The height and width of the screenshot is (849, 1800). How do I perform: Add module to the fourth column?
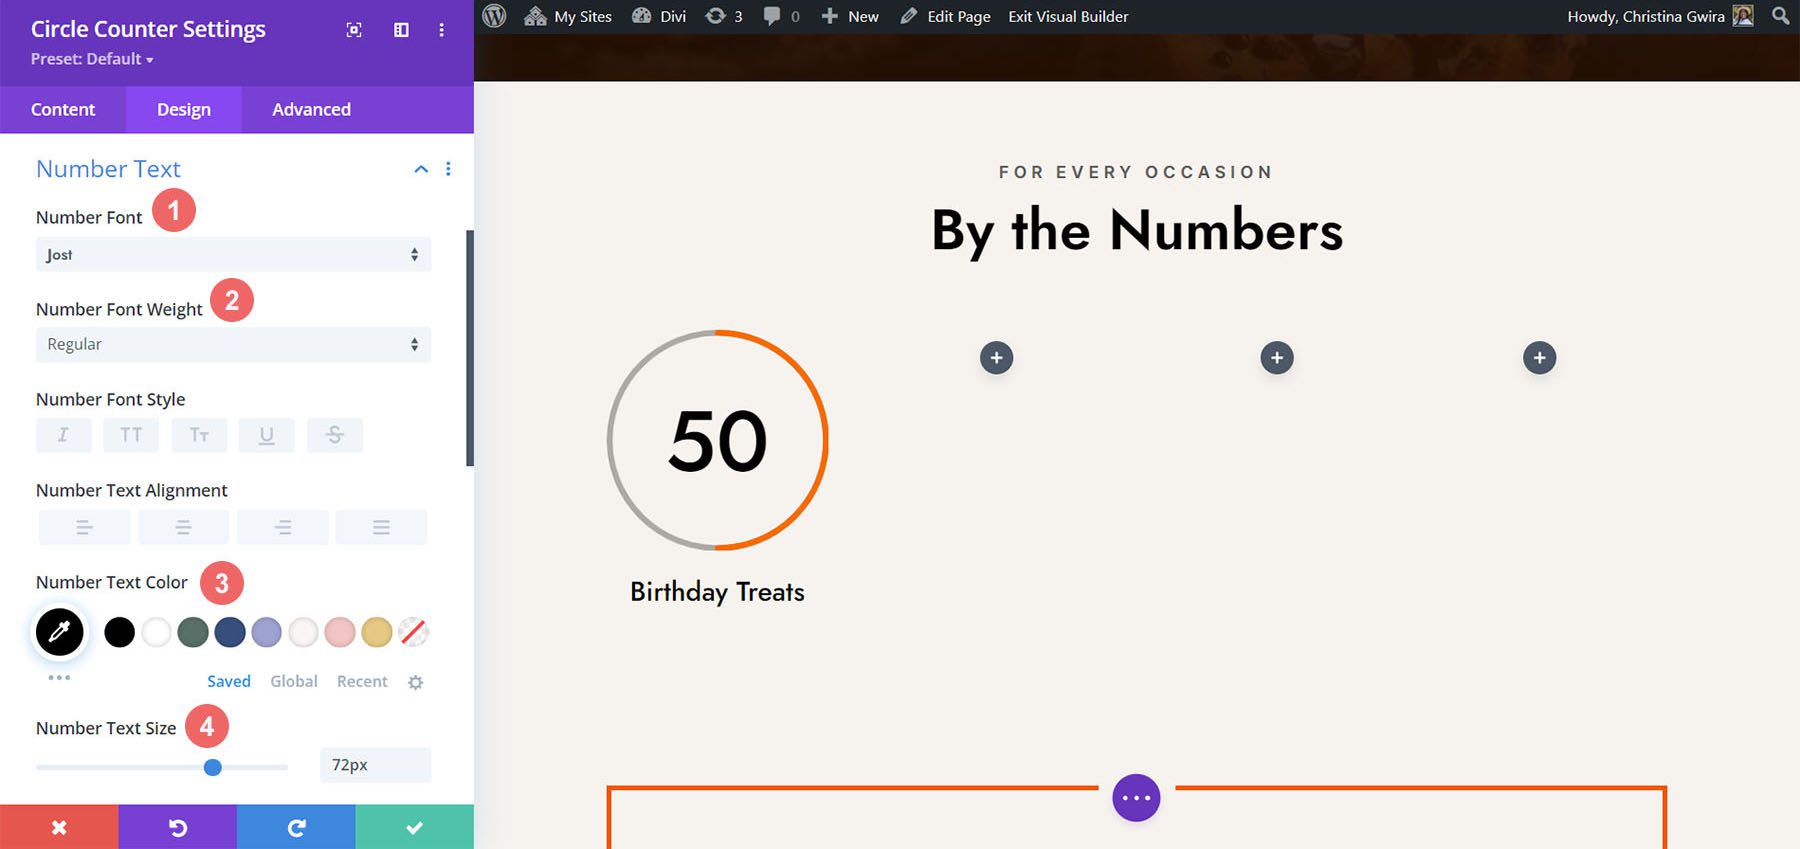point(1539,358)
